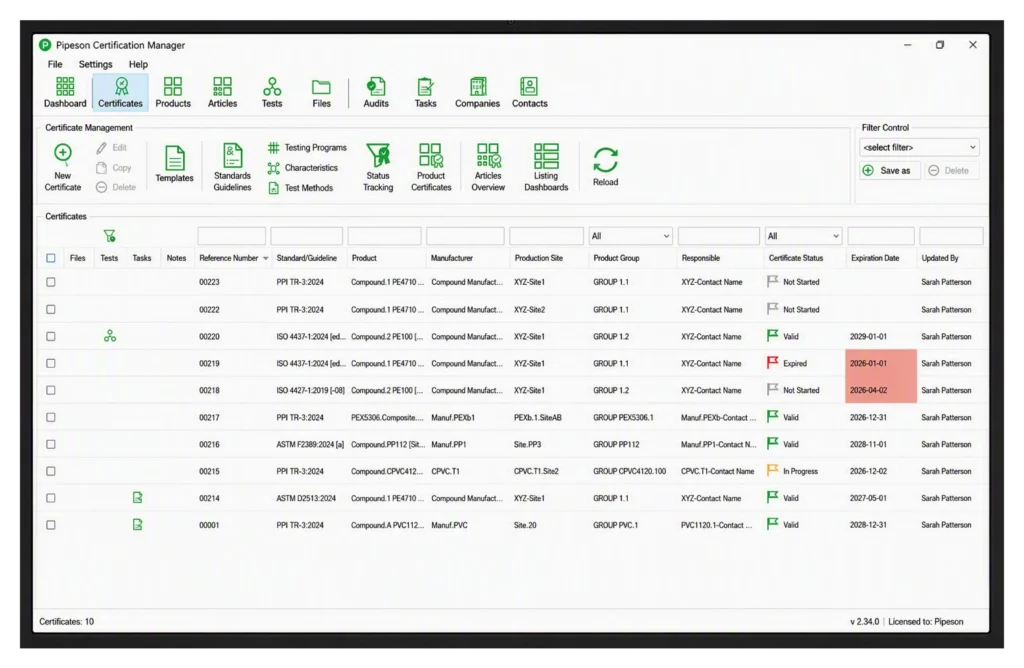This screenshot has height=668, width=1024.
Task: Toggle the select-all header checkbox
Action: [51, 258]
